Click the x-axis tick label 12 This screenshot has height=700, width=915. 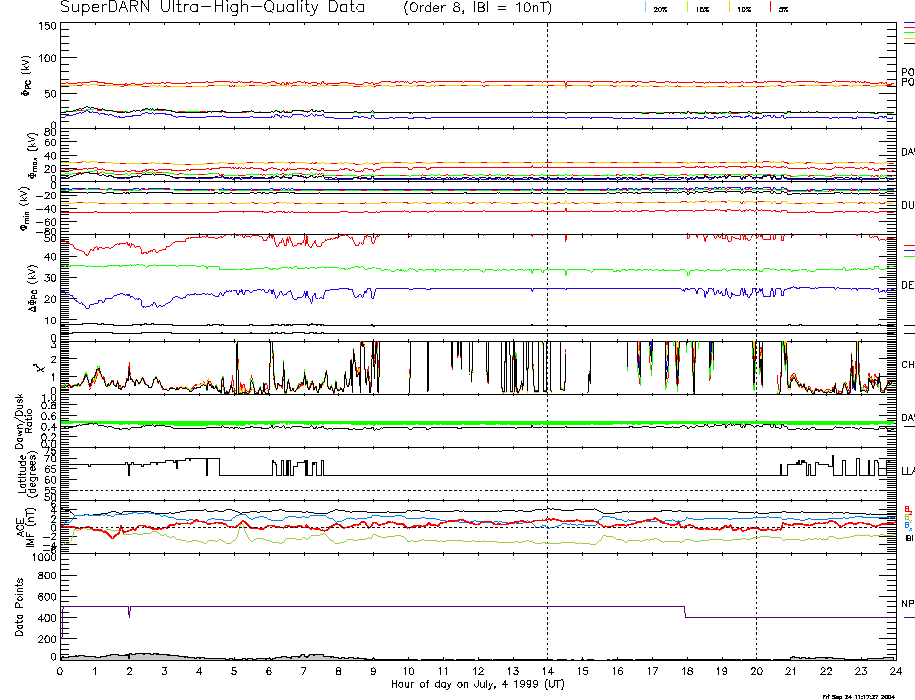pos(477,672)
